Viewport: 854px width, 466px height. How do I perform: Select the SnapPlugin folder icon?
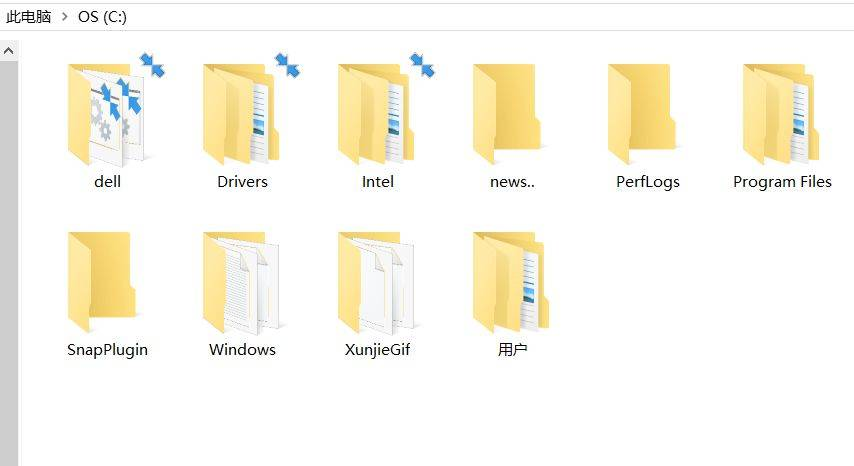click(x=102, y=282)
